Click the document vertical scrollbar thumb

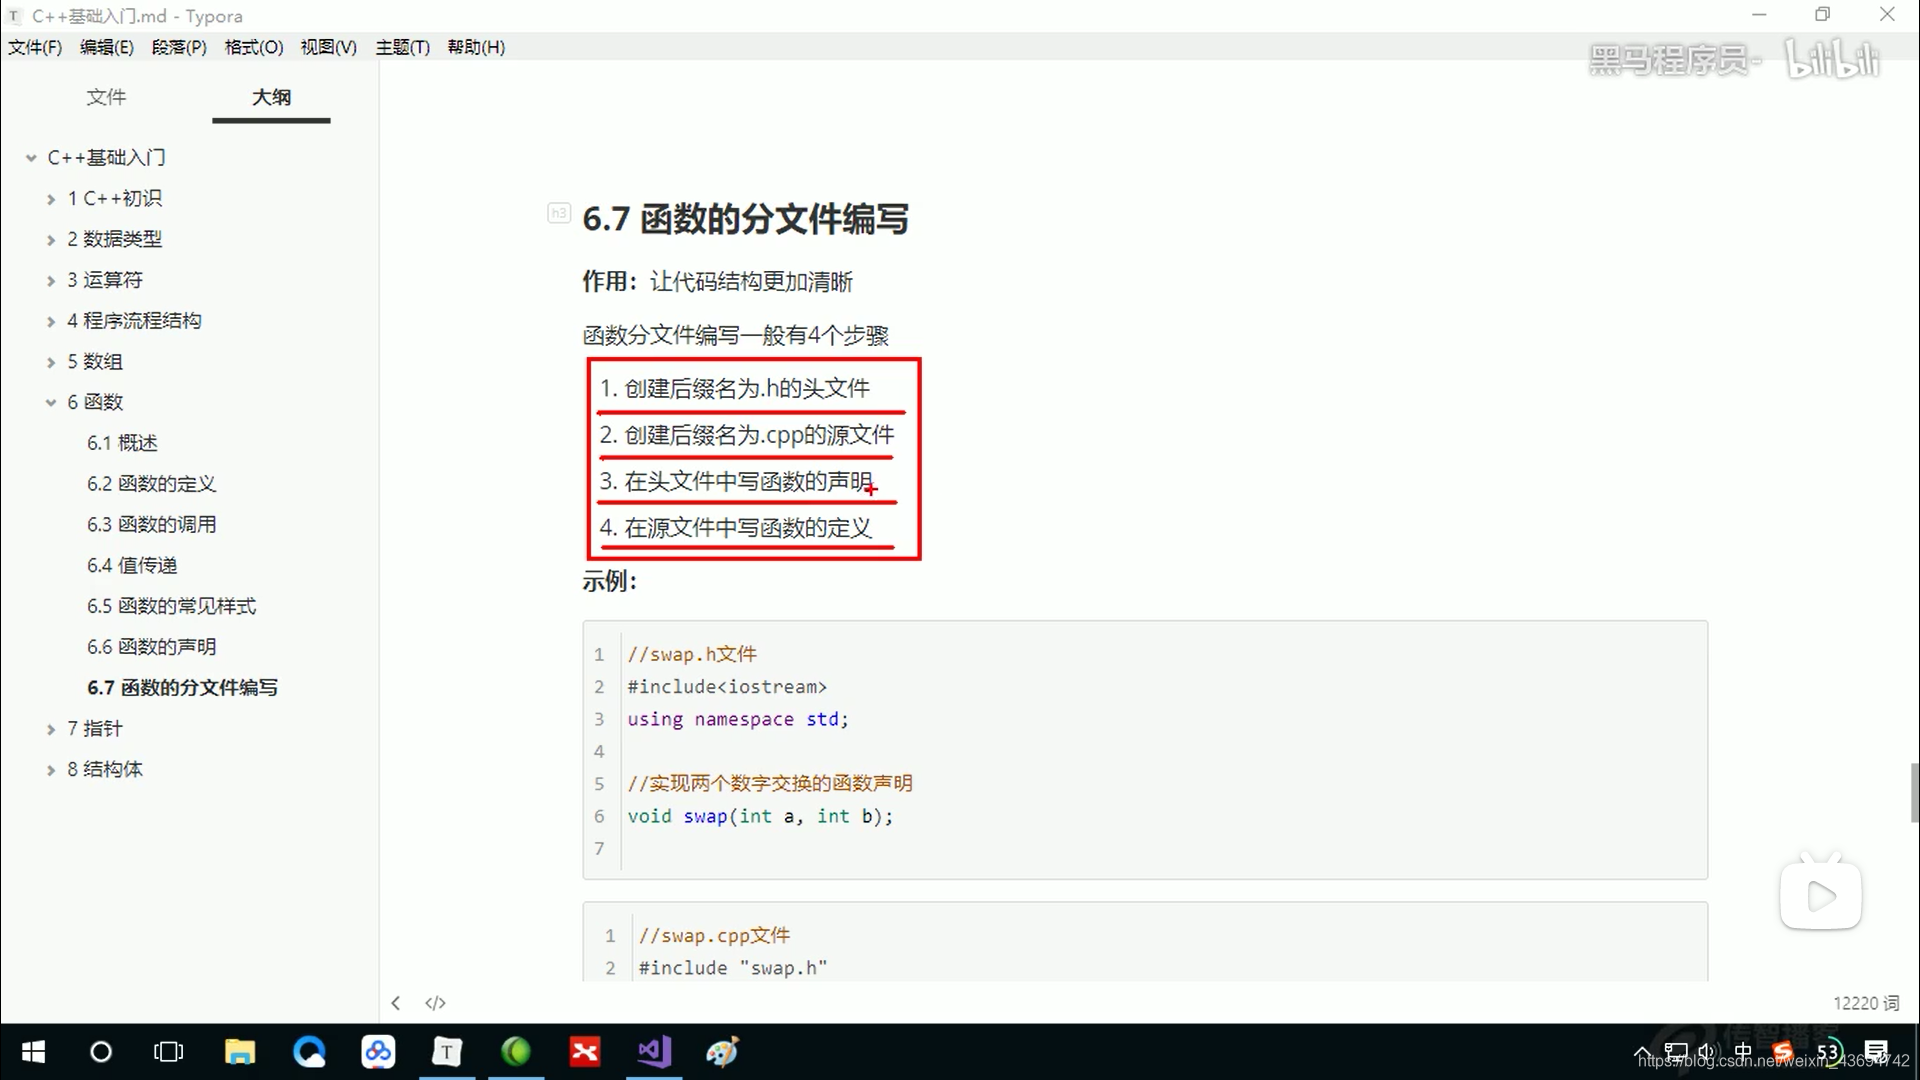(x=1914, y=792)
